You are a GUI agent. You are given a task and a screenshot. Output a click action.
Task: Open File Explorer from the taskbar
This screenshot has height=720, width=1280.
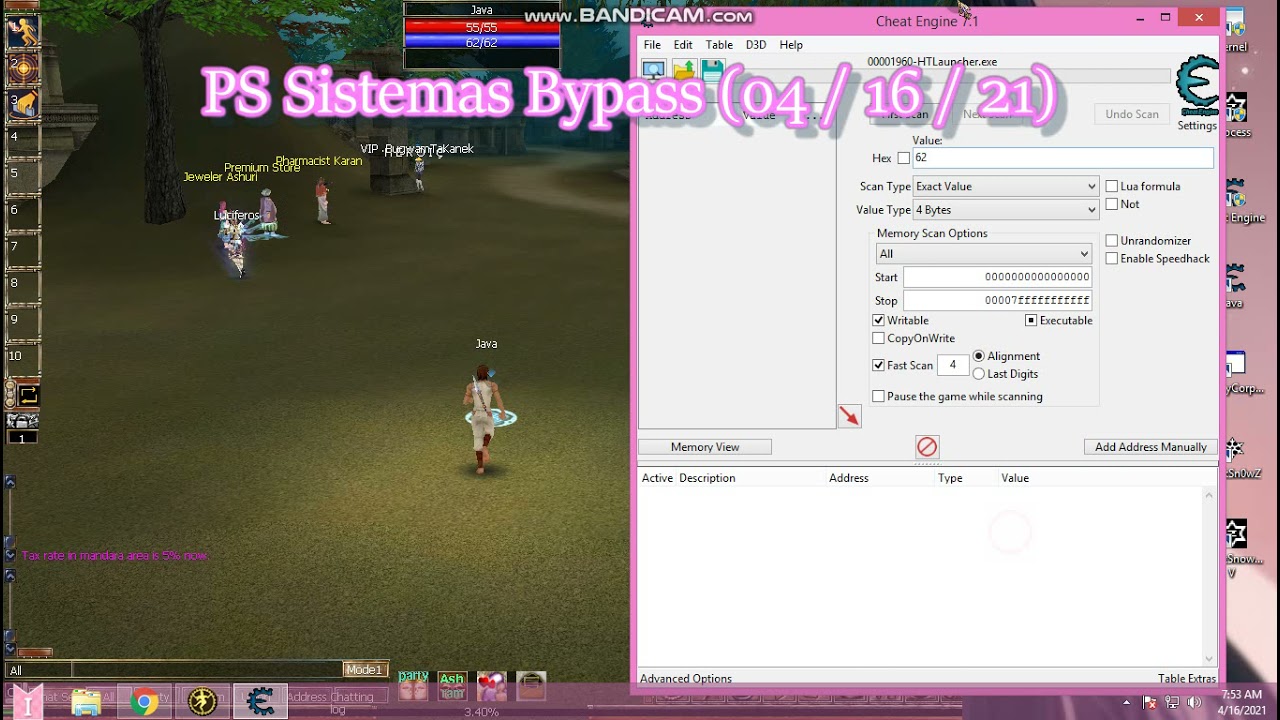click(86, 702)
